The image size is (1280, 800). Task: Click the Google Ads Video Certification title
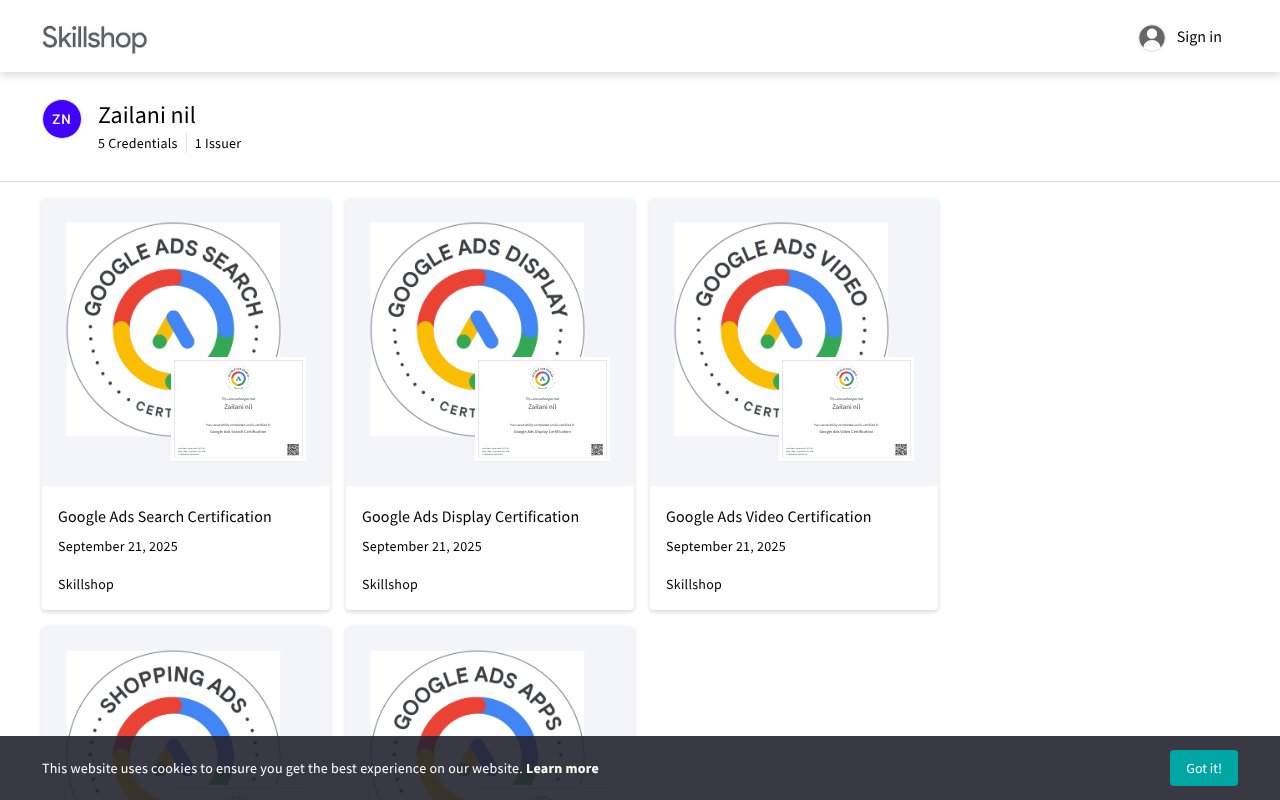tap(768, 517)
